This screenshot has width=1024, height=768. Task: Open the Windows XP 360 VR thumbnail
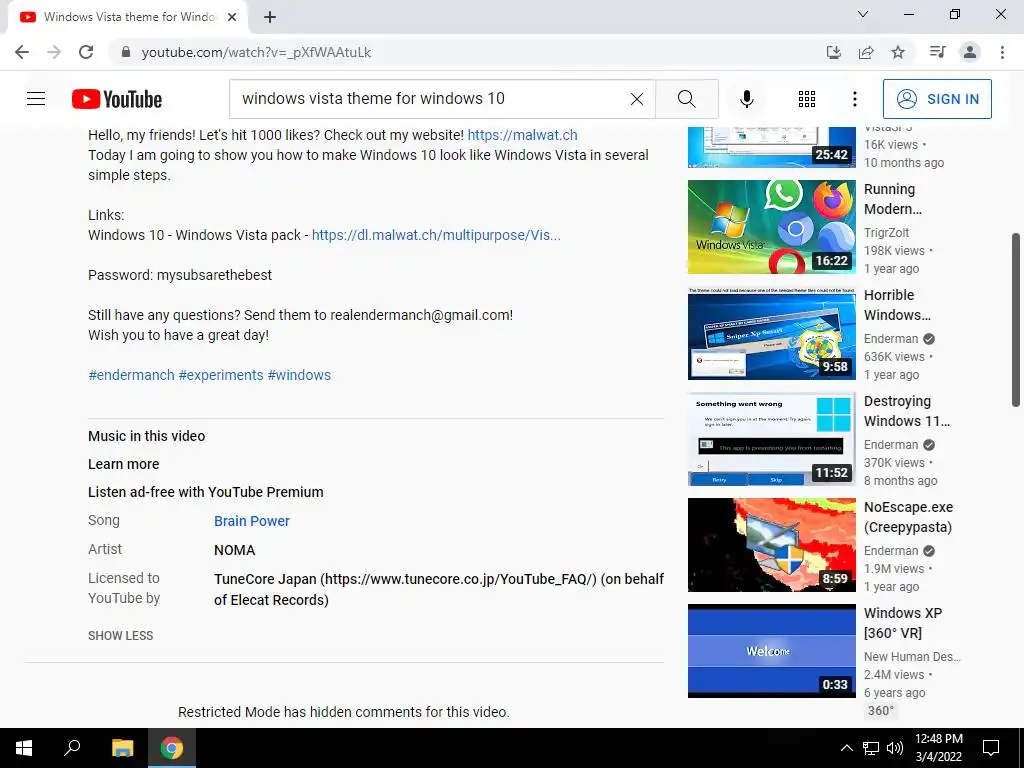[x=771, y=650]
